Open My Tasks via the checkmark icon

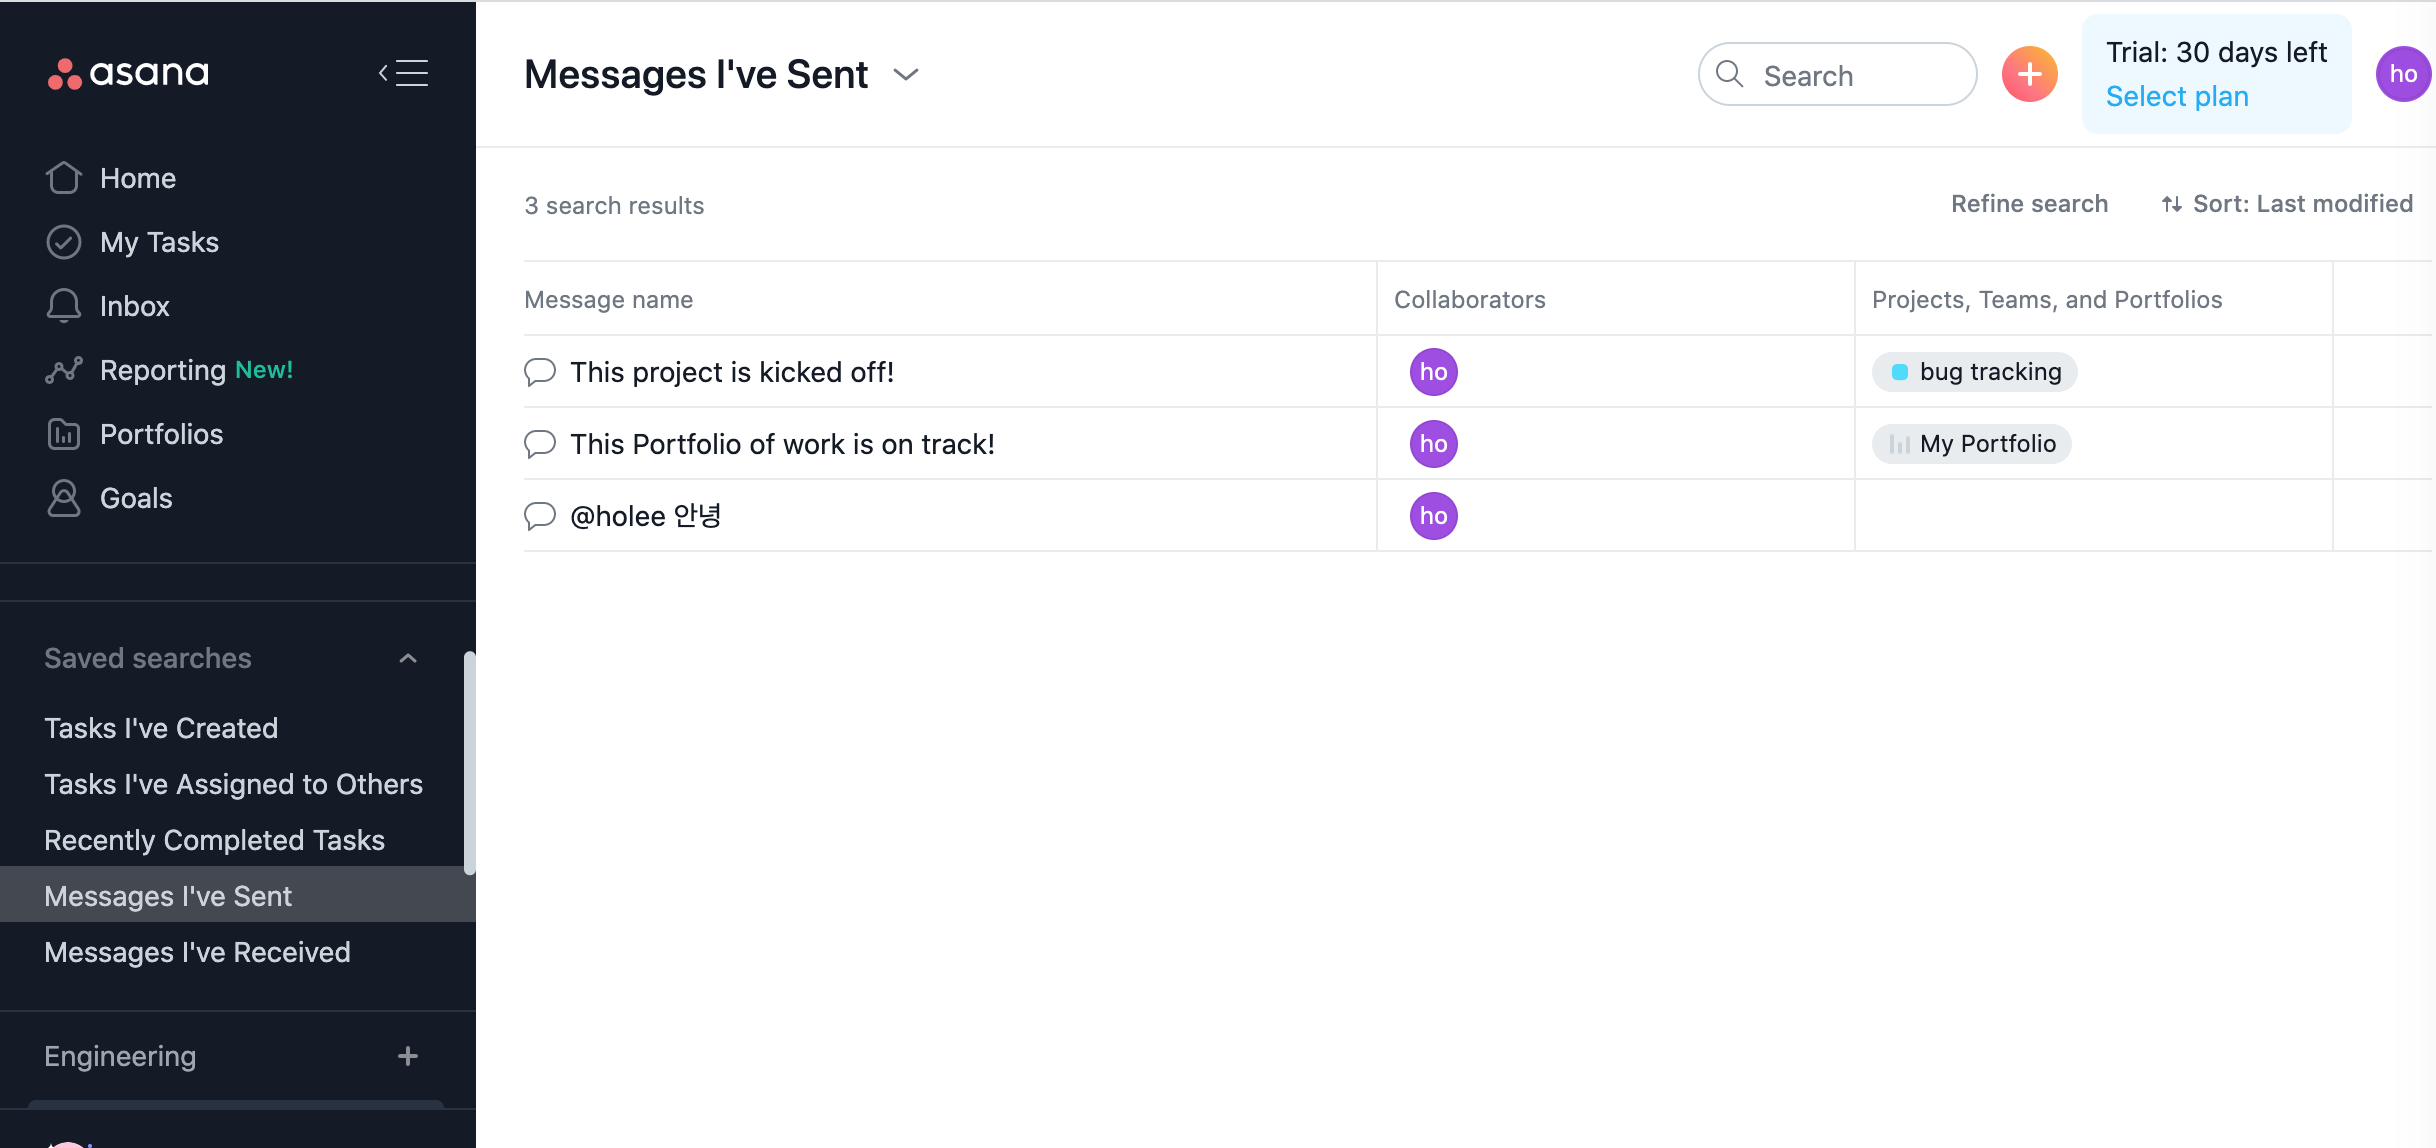click(x=64, y=242)
